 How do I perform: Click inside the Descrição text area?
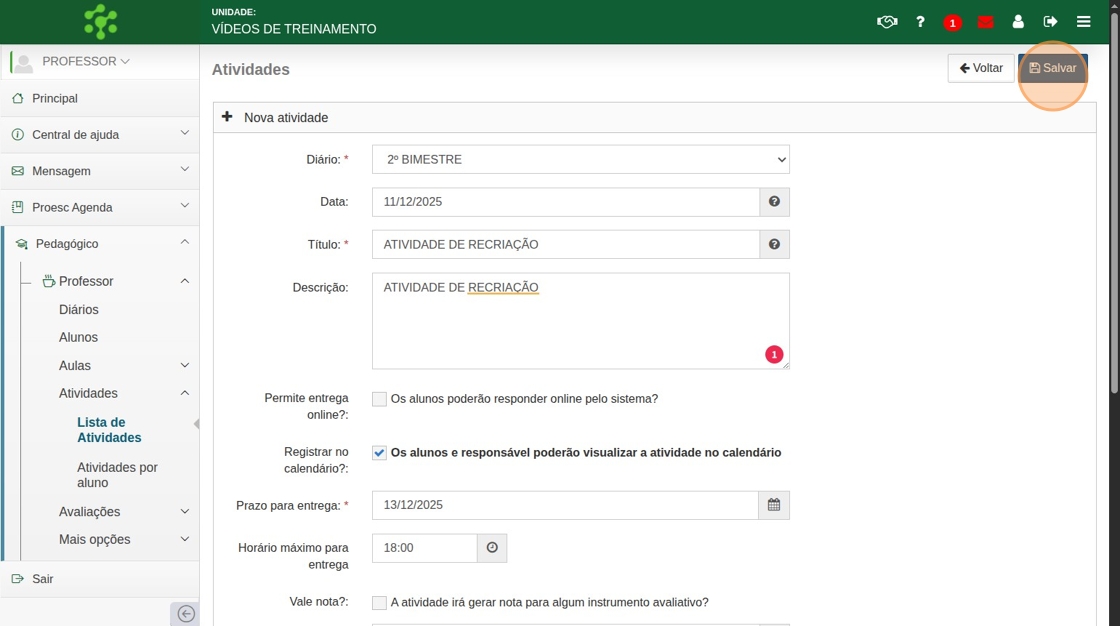coord(581,321)
